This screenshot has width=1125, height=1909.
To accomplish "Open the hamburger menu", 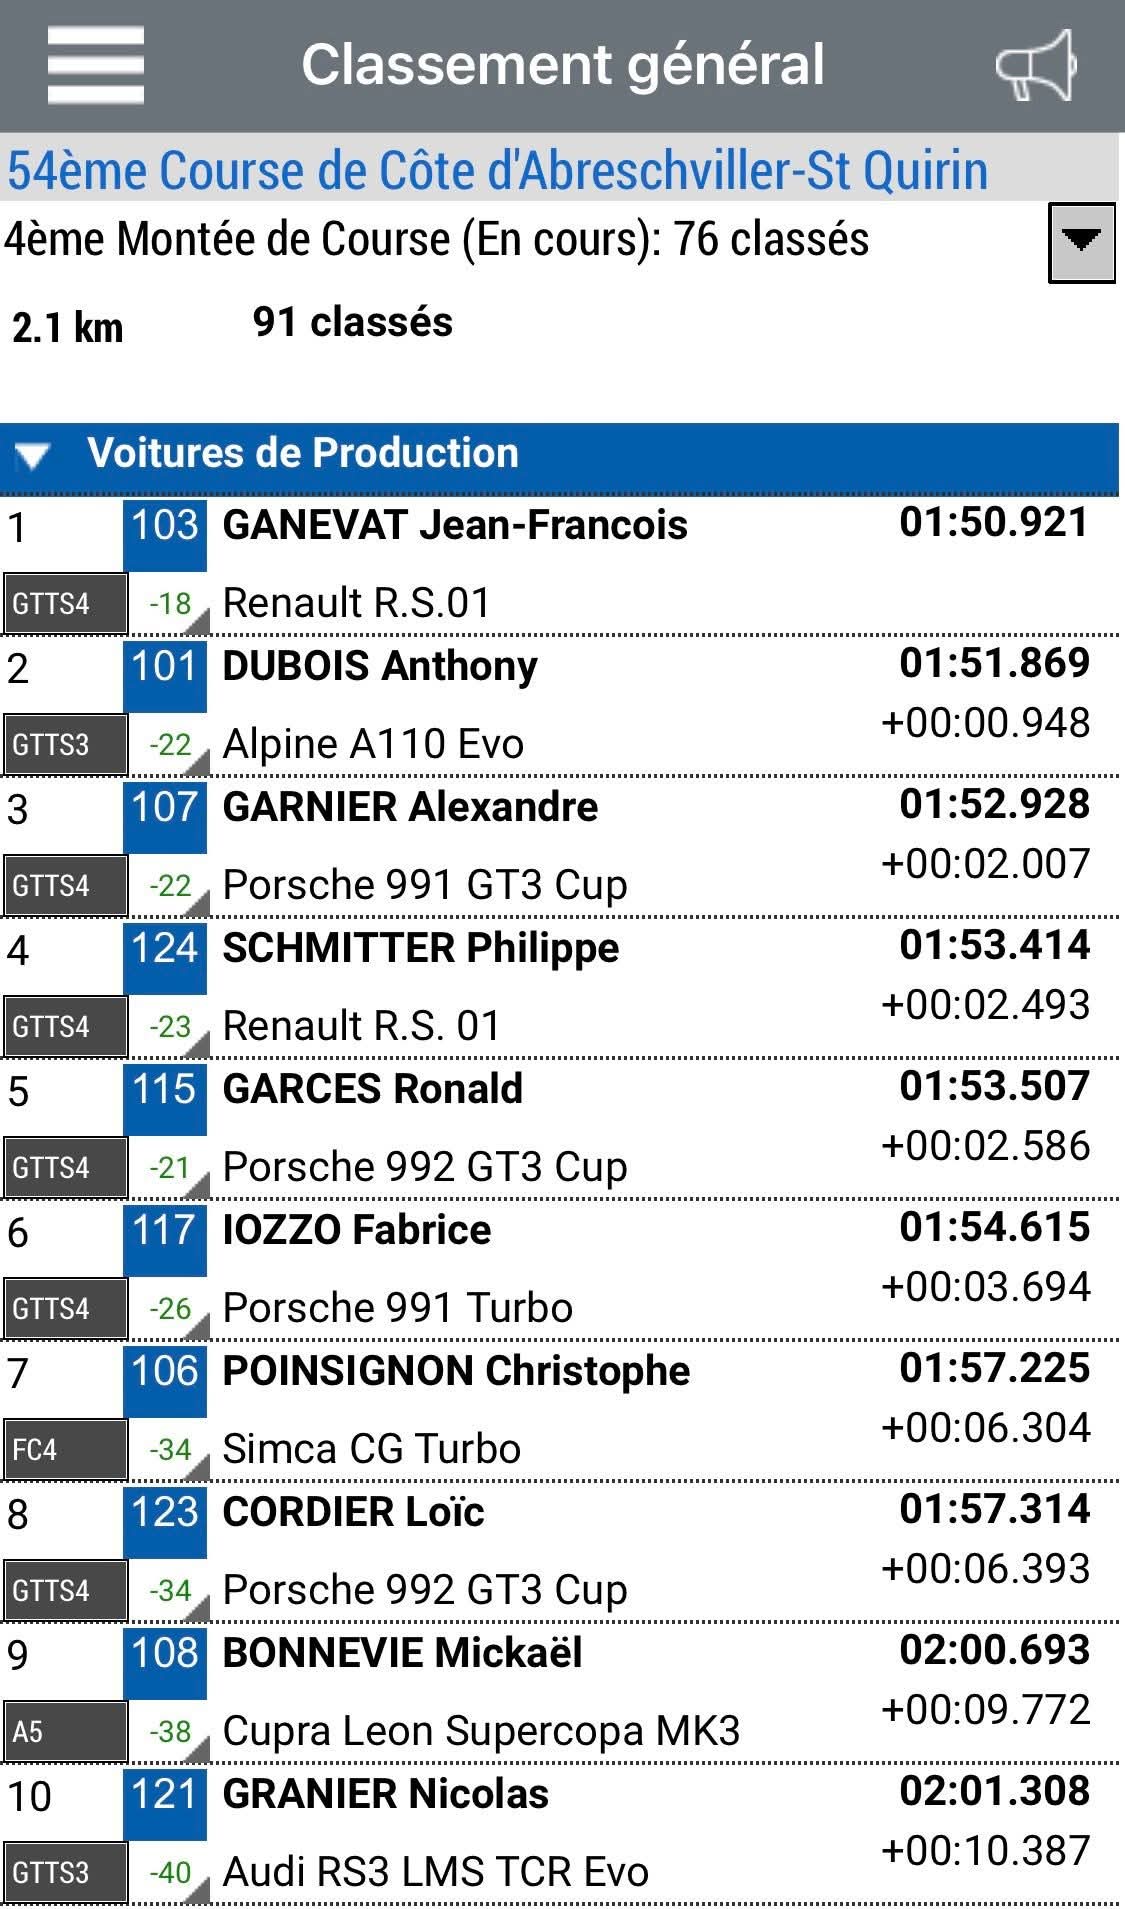I will [x=95, y=65].
